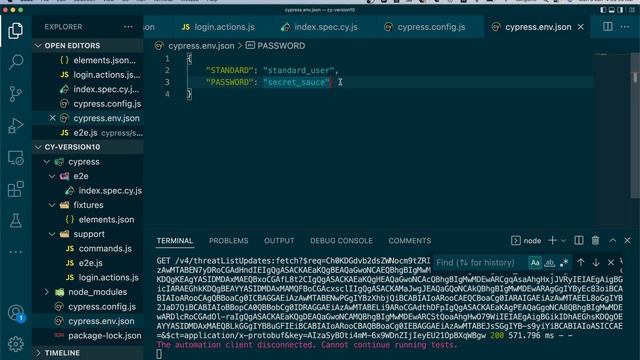
Task: Click the "standard_user" value on line 2
Action: pyautogui.click(x=299, y=70)
